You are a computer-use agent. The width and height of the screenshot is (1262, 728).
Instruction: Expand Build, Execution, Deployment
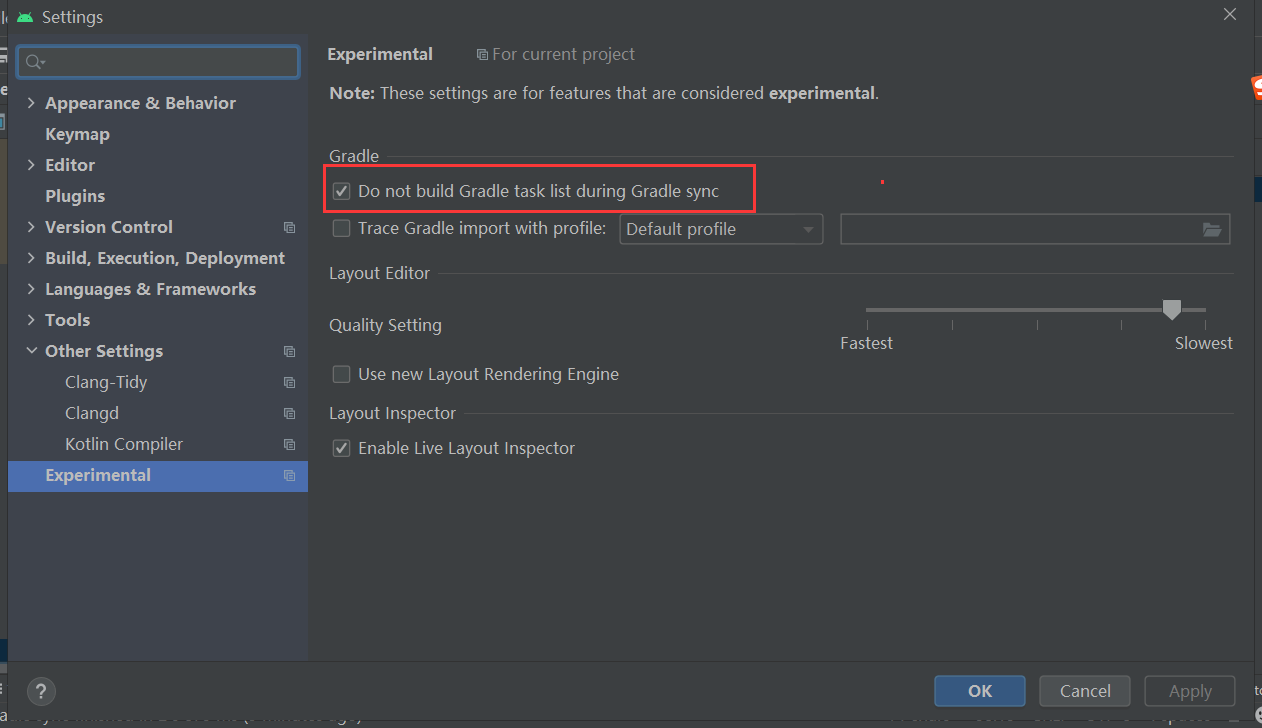31,257
